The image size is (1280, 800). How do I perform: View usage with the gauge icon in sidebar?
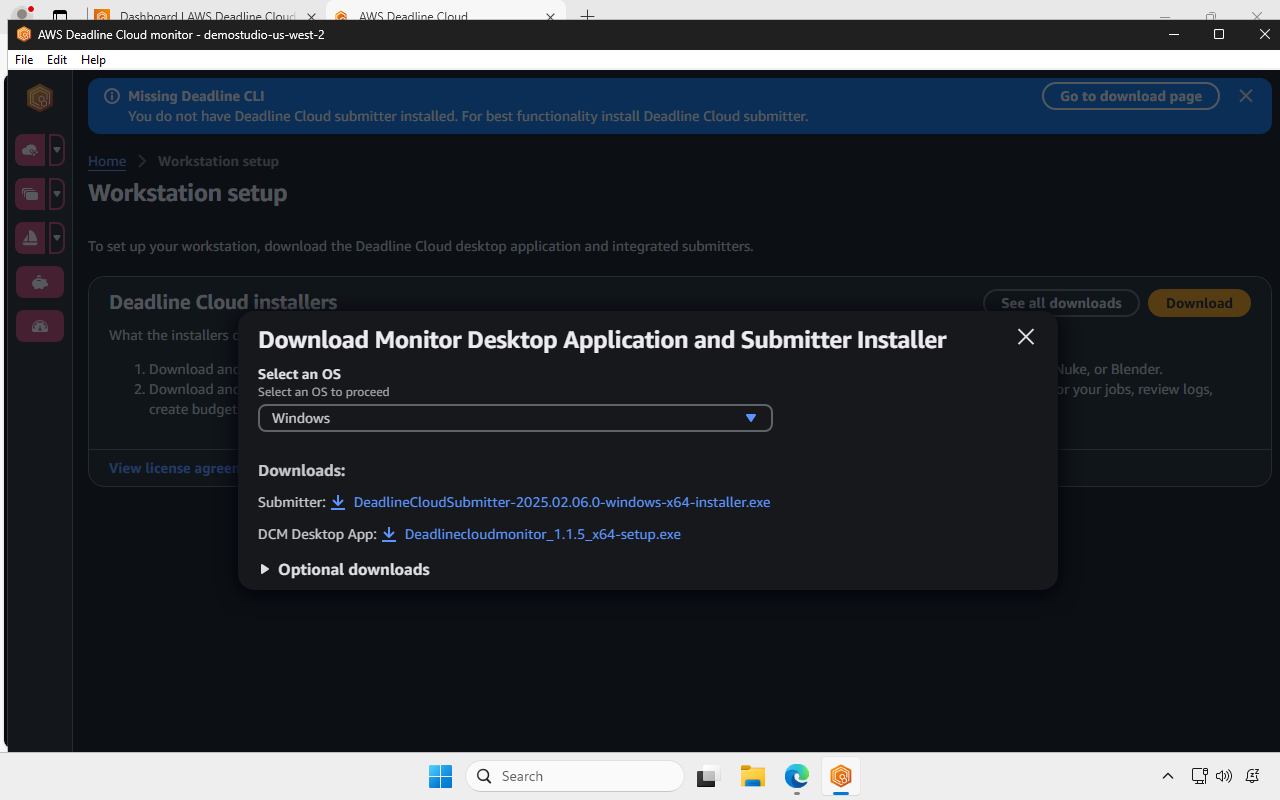click(39, 325)
